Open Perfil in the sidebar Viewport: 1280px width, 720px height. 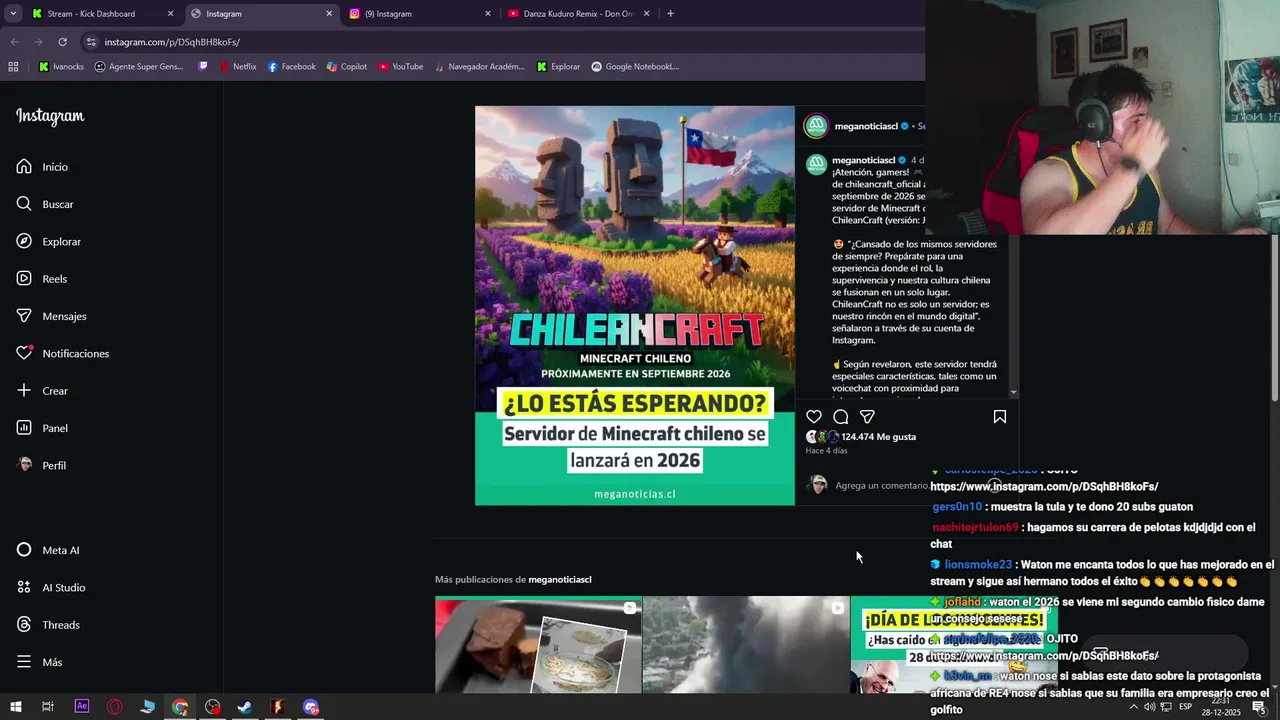click(x=42, y=466)
